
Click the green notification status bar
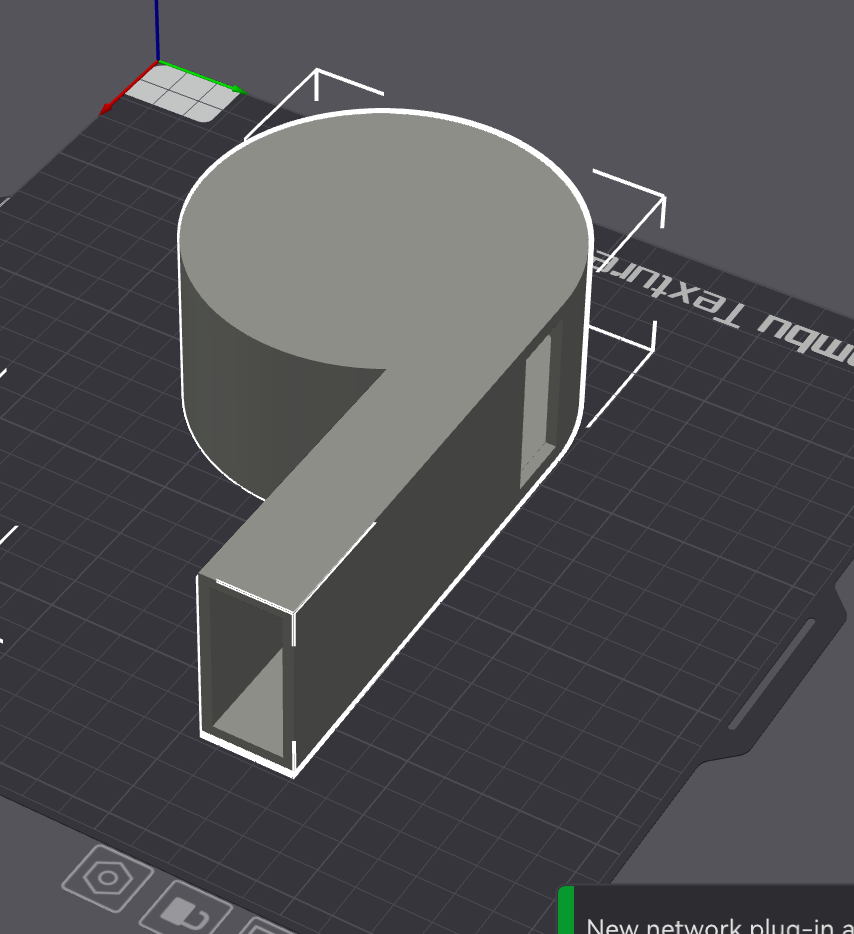pyautogui.click(x=566, y=910)
